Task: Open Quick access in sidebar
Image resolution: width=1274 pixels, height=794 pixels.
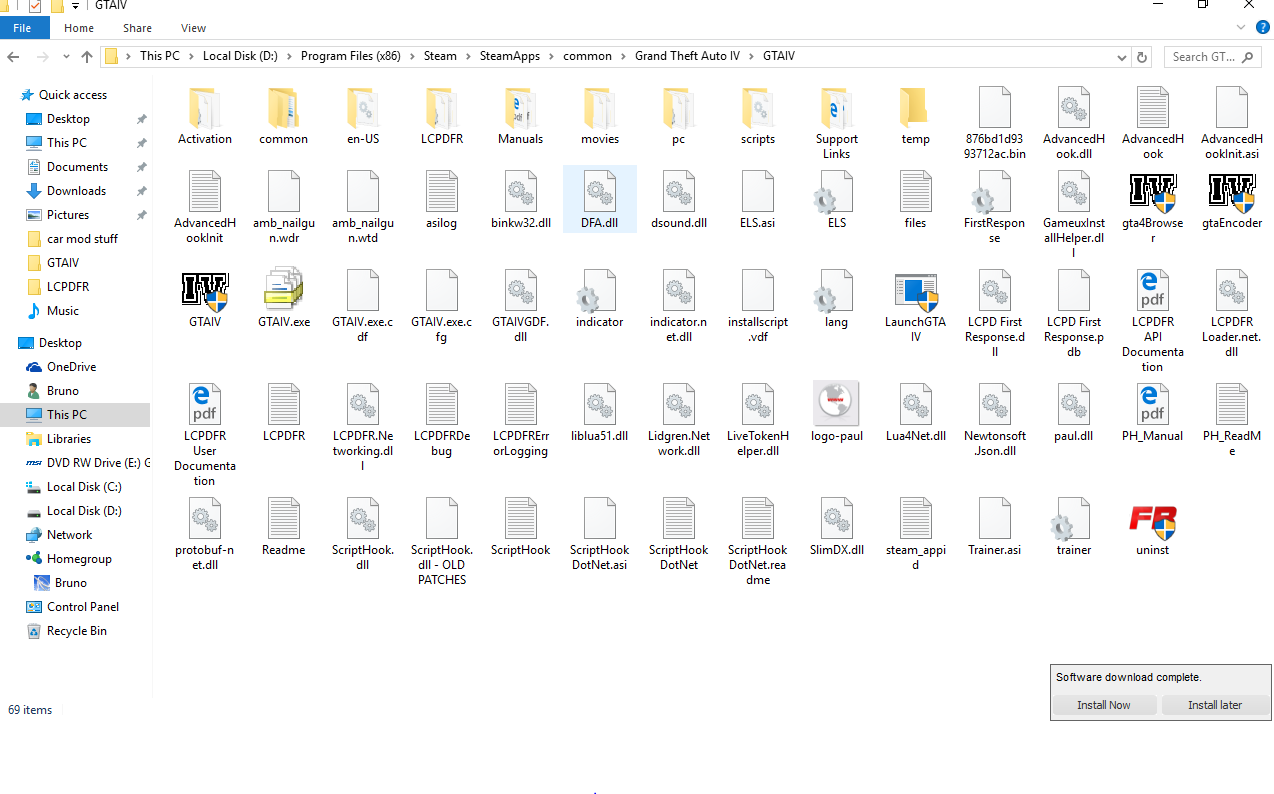Action: pos(73,95)
